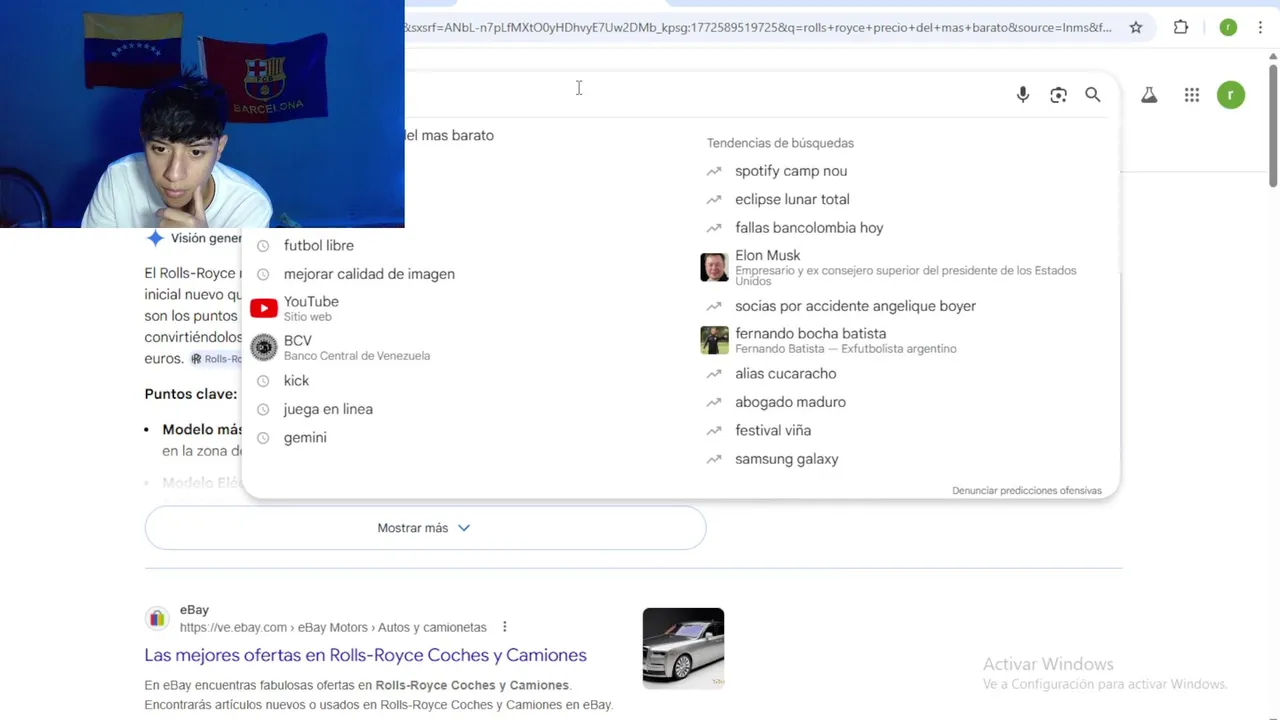Select trending search eclipse lunar total
Viewport: 1280px width, 720px height.
(792, 199)
